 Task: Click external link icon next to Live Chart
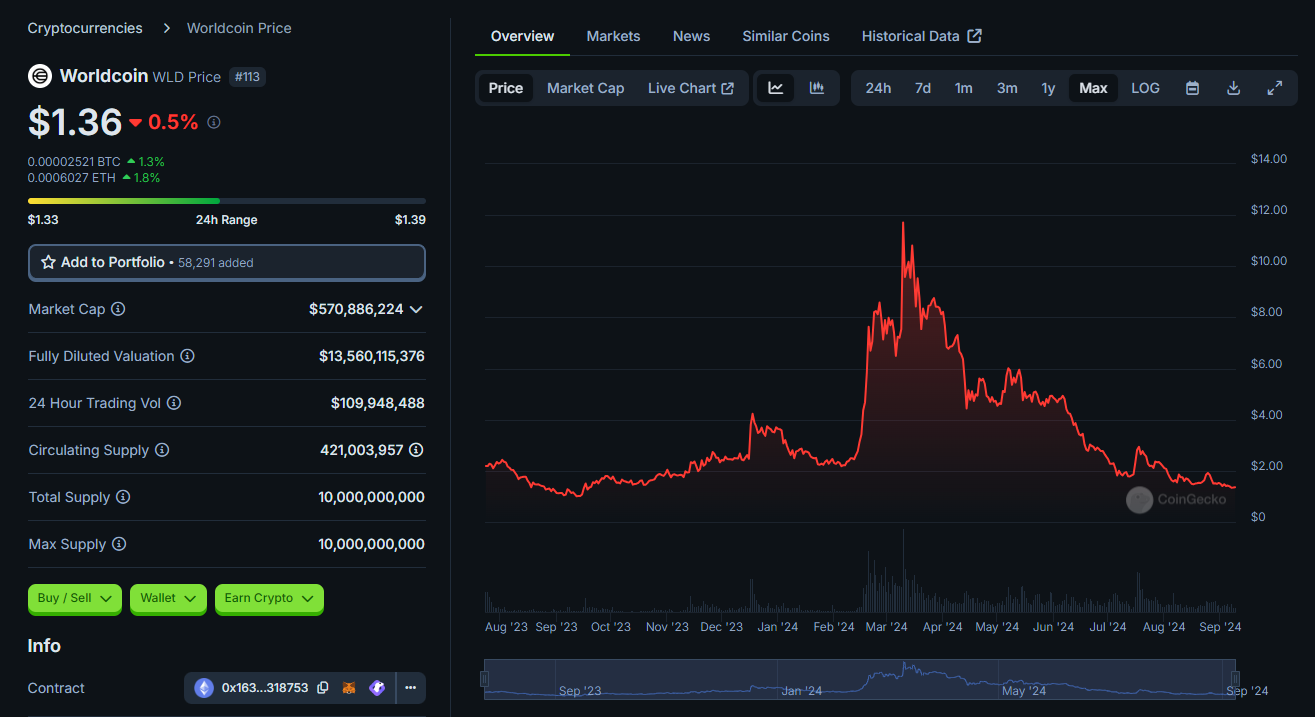click(x=728, y=88)
